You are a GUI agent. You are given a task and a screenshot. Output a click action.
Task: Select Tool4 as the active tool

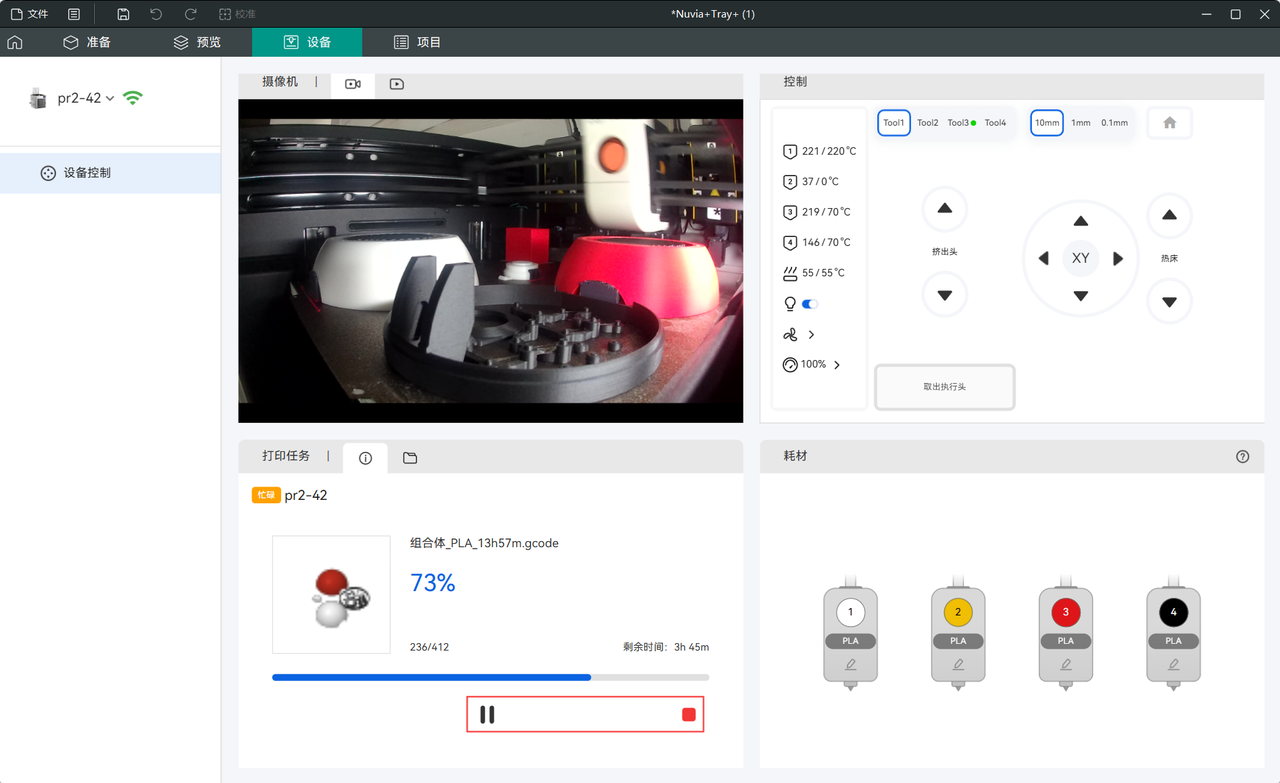pyautogui.click(x=995, y=123)
